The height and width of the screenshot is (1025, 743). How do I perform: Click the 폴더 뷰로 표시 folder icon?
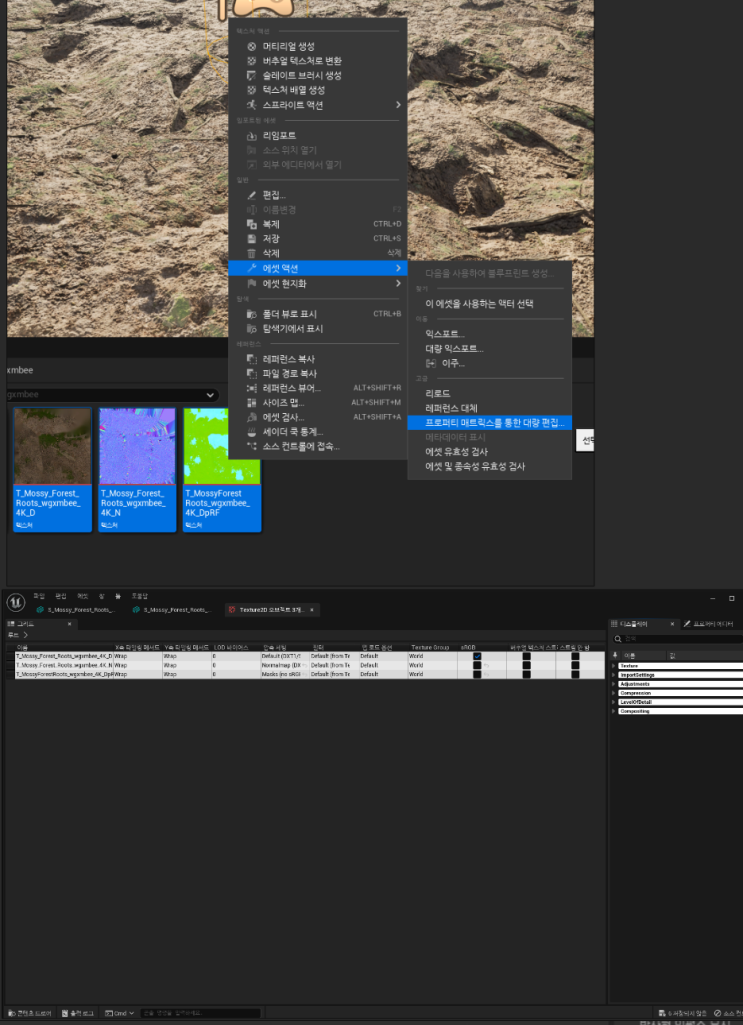(252, 314)
